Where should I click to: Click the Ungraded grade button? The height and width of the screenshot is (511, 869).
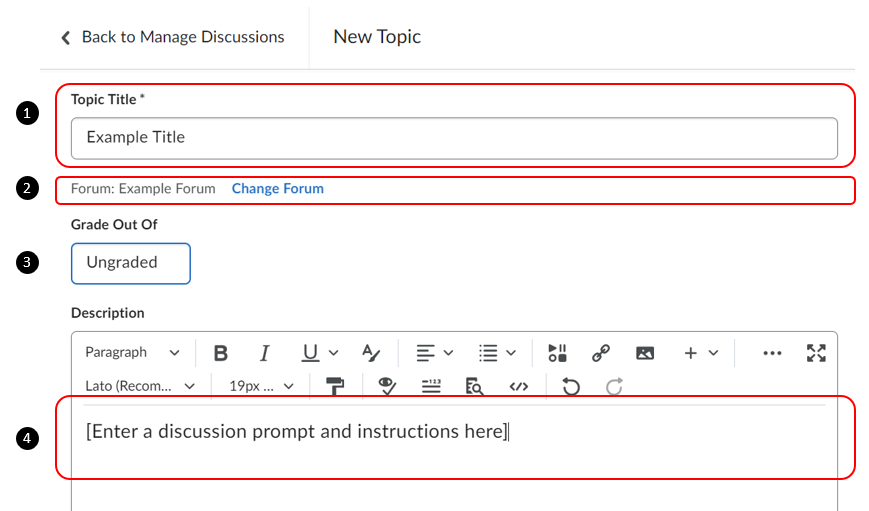(131, 263)
